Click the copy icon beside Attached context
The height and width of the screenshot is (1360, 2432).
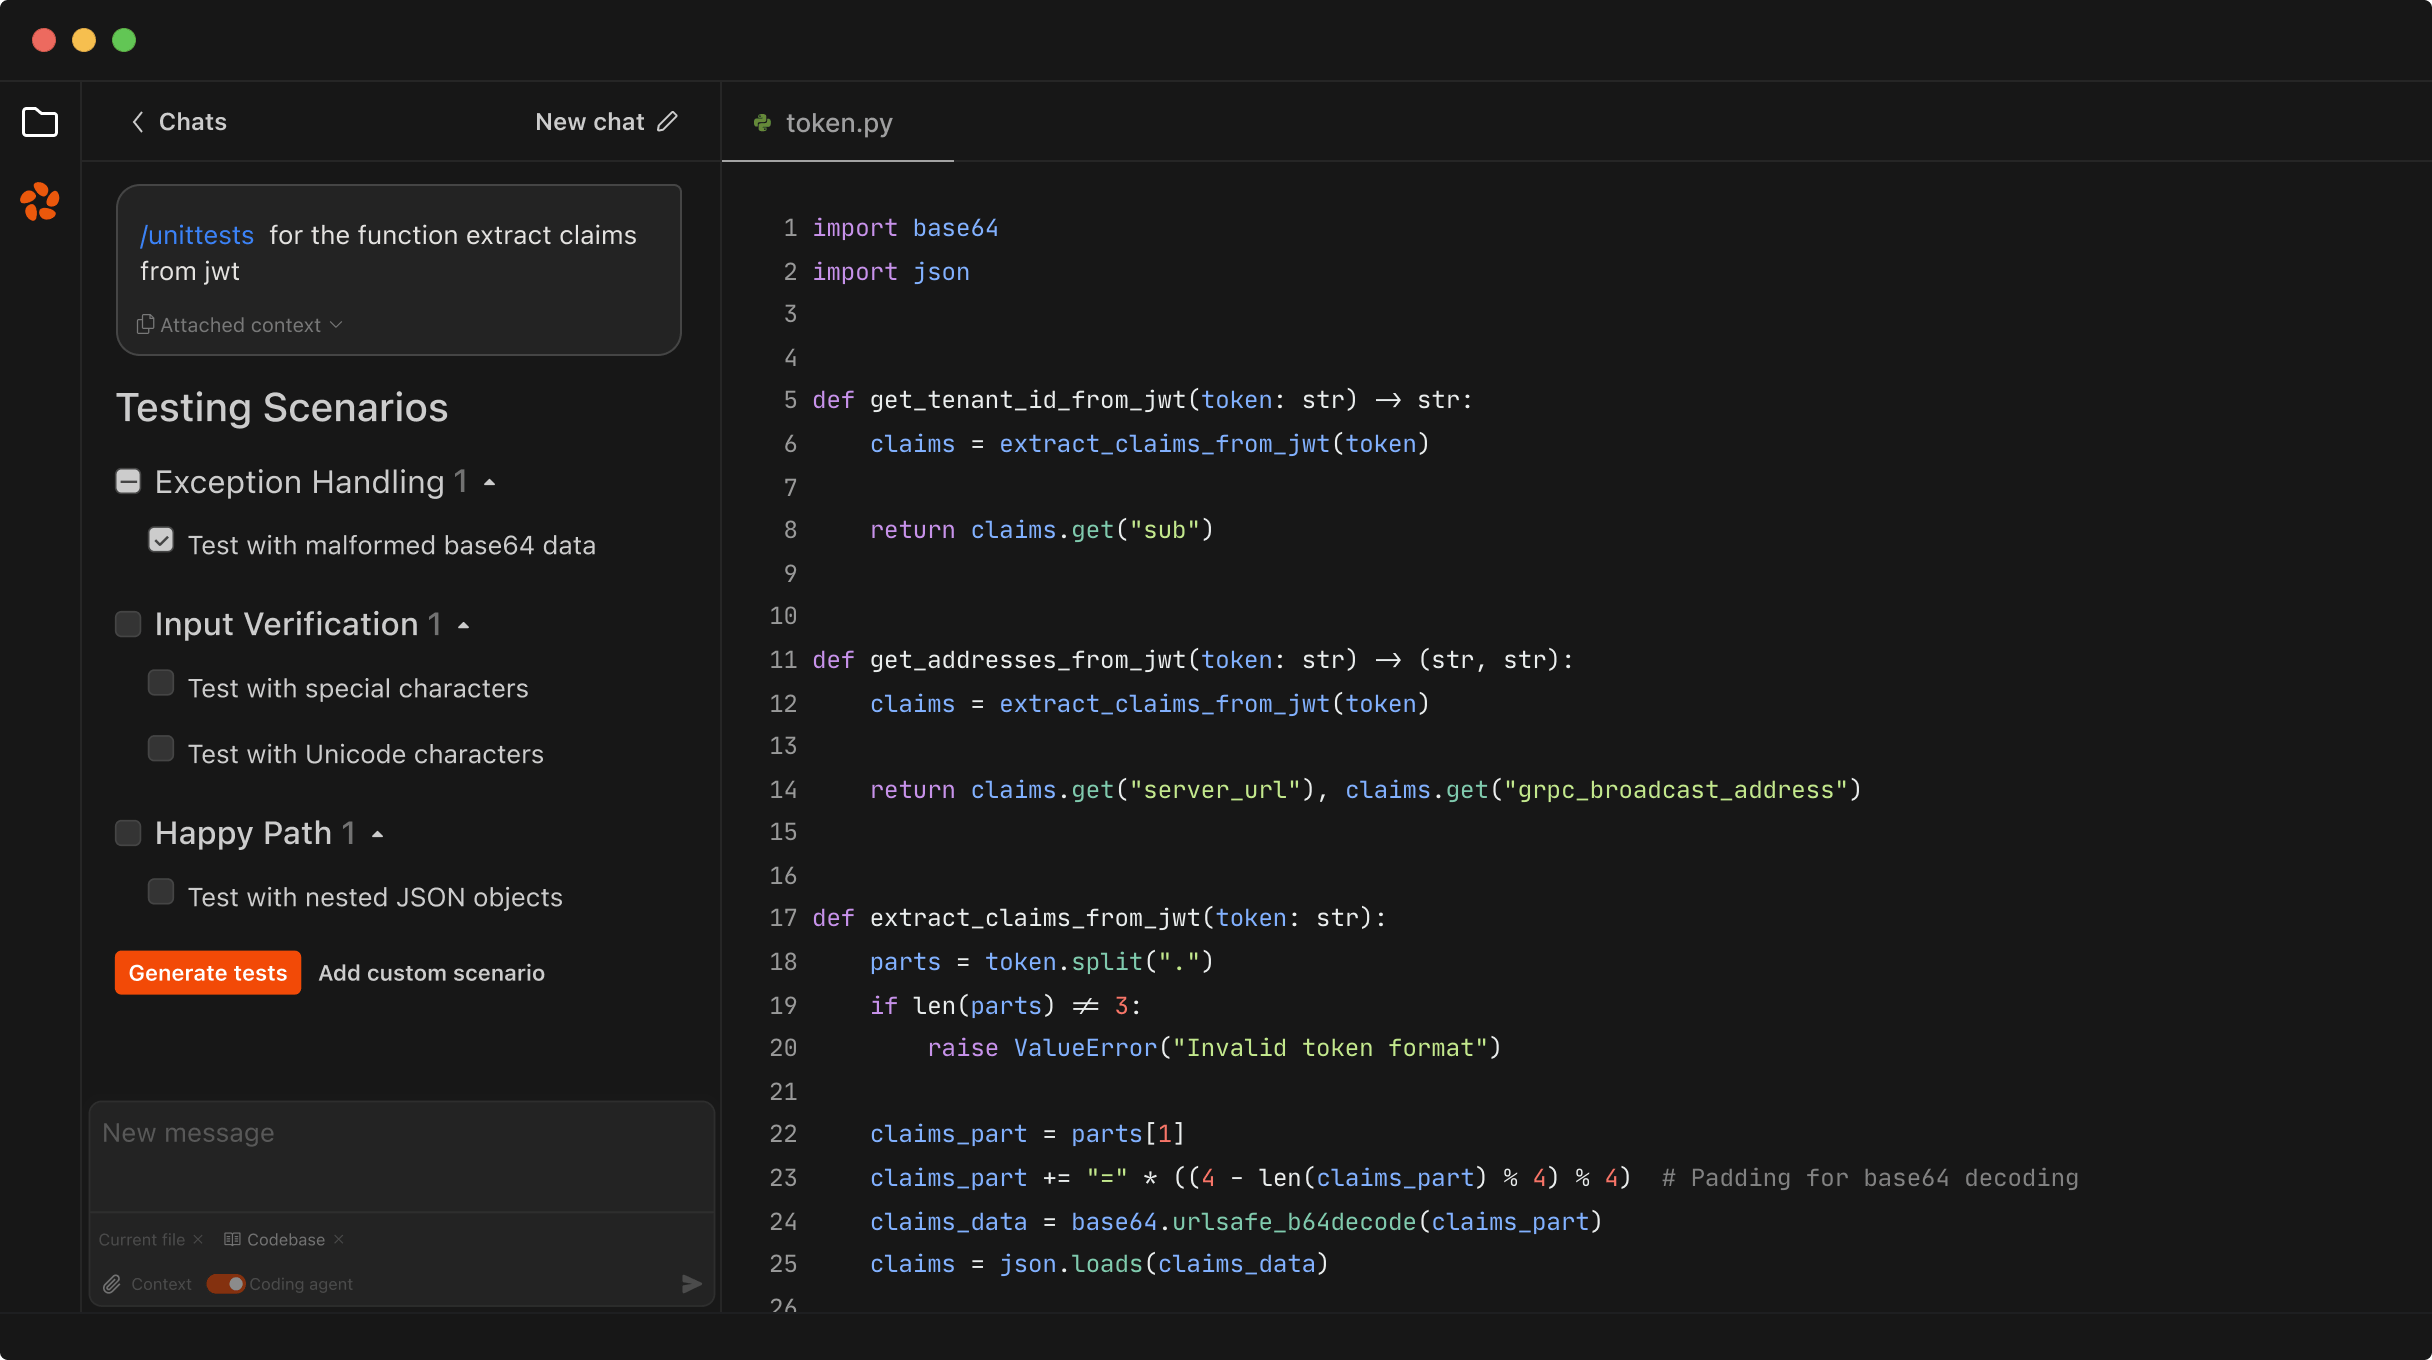click(x=146, y=324)
